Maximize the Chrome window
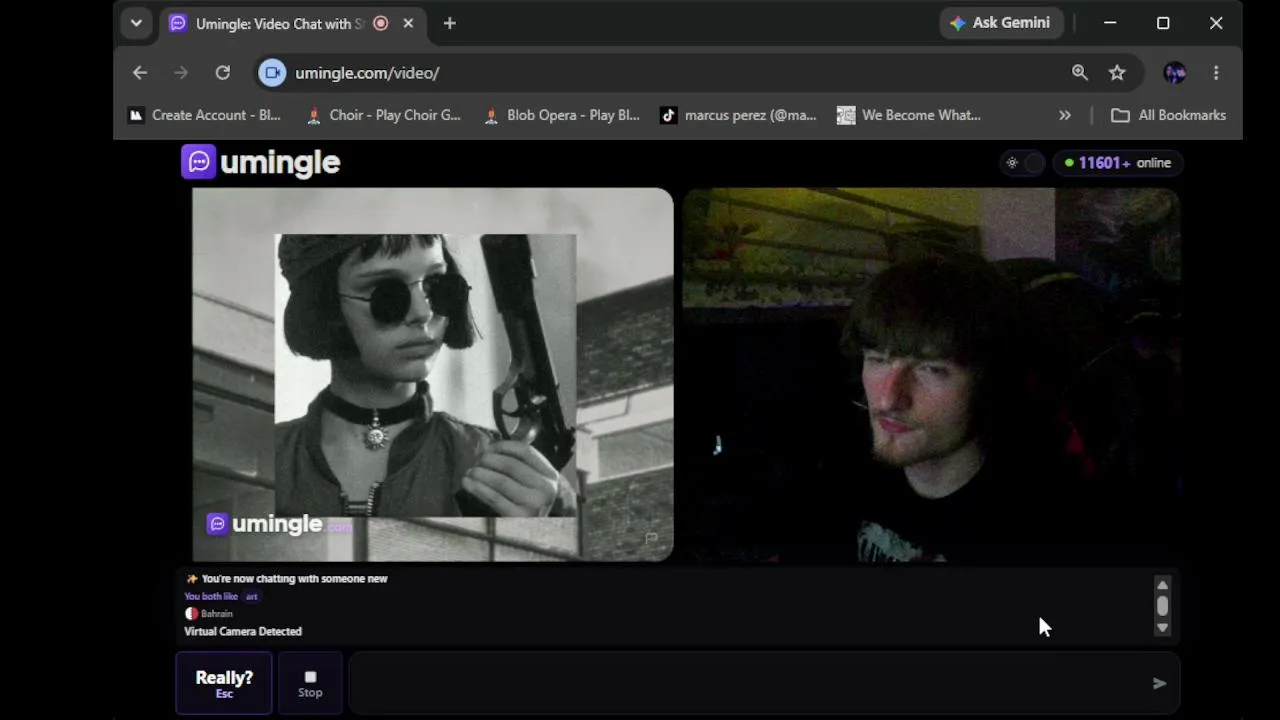1280x720 pixels. click(1163, 23)
